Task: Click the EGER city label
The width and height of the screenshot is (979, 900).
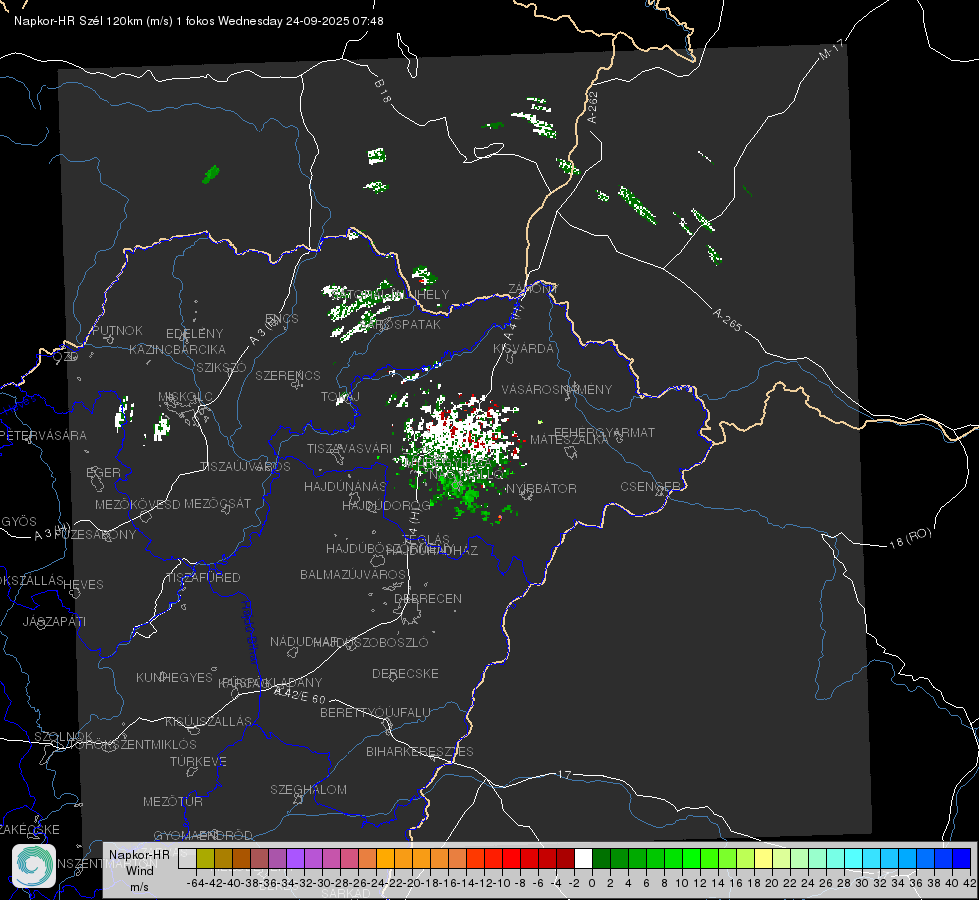Action: (103, 473)
